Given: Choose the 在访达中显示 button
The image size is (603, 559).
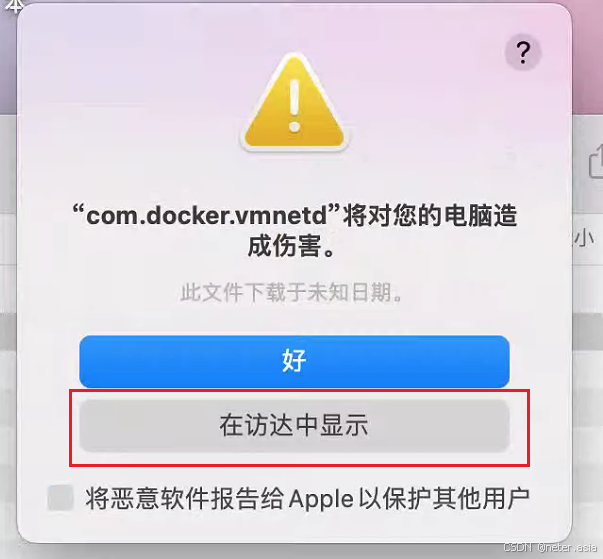Looking at the screenshot, I should [x=294, y=426].
